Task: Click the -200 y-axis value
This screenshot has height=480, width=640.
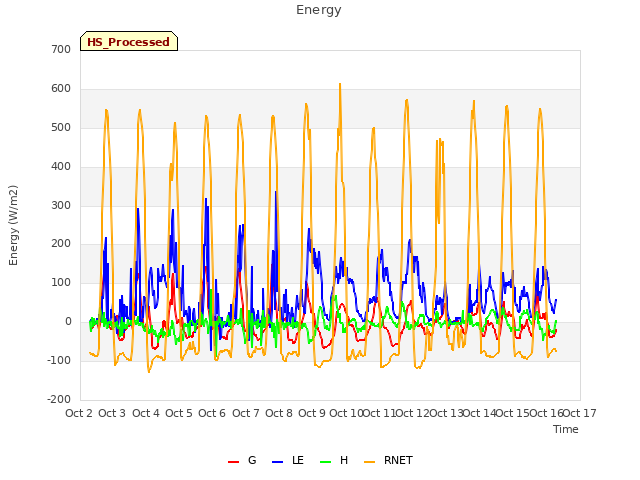Action: tap(59, 399)
